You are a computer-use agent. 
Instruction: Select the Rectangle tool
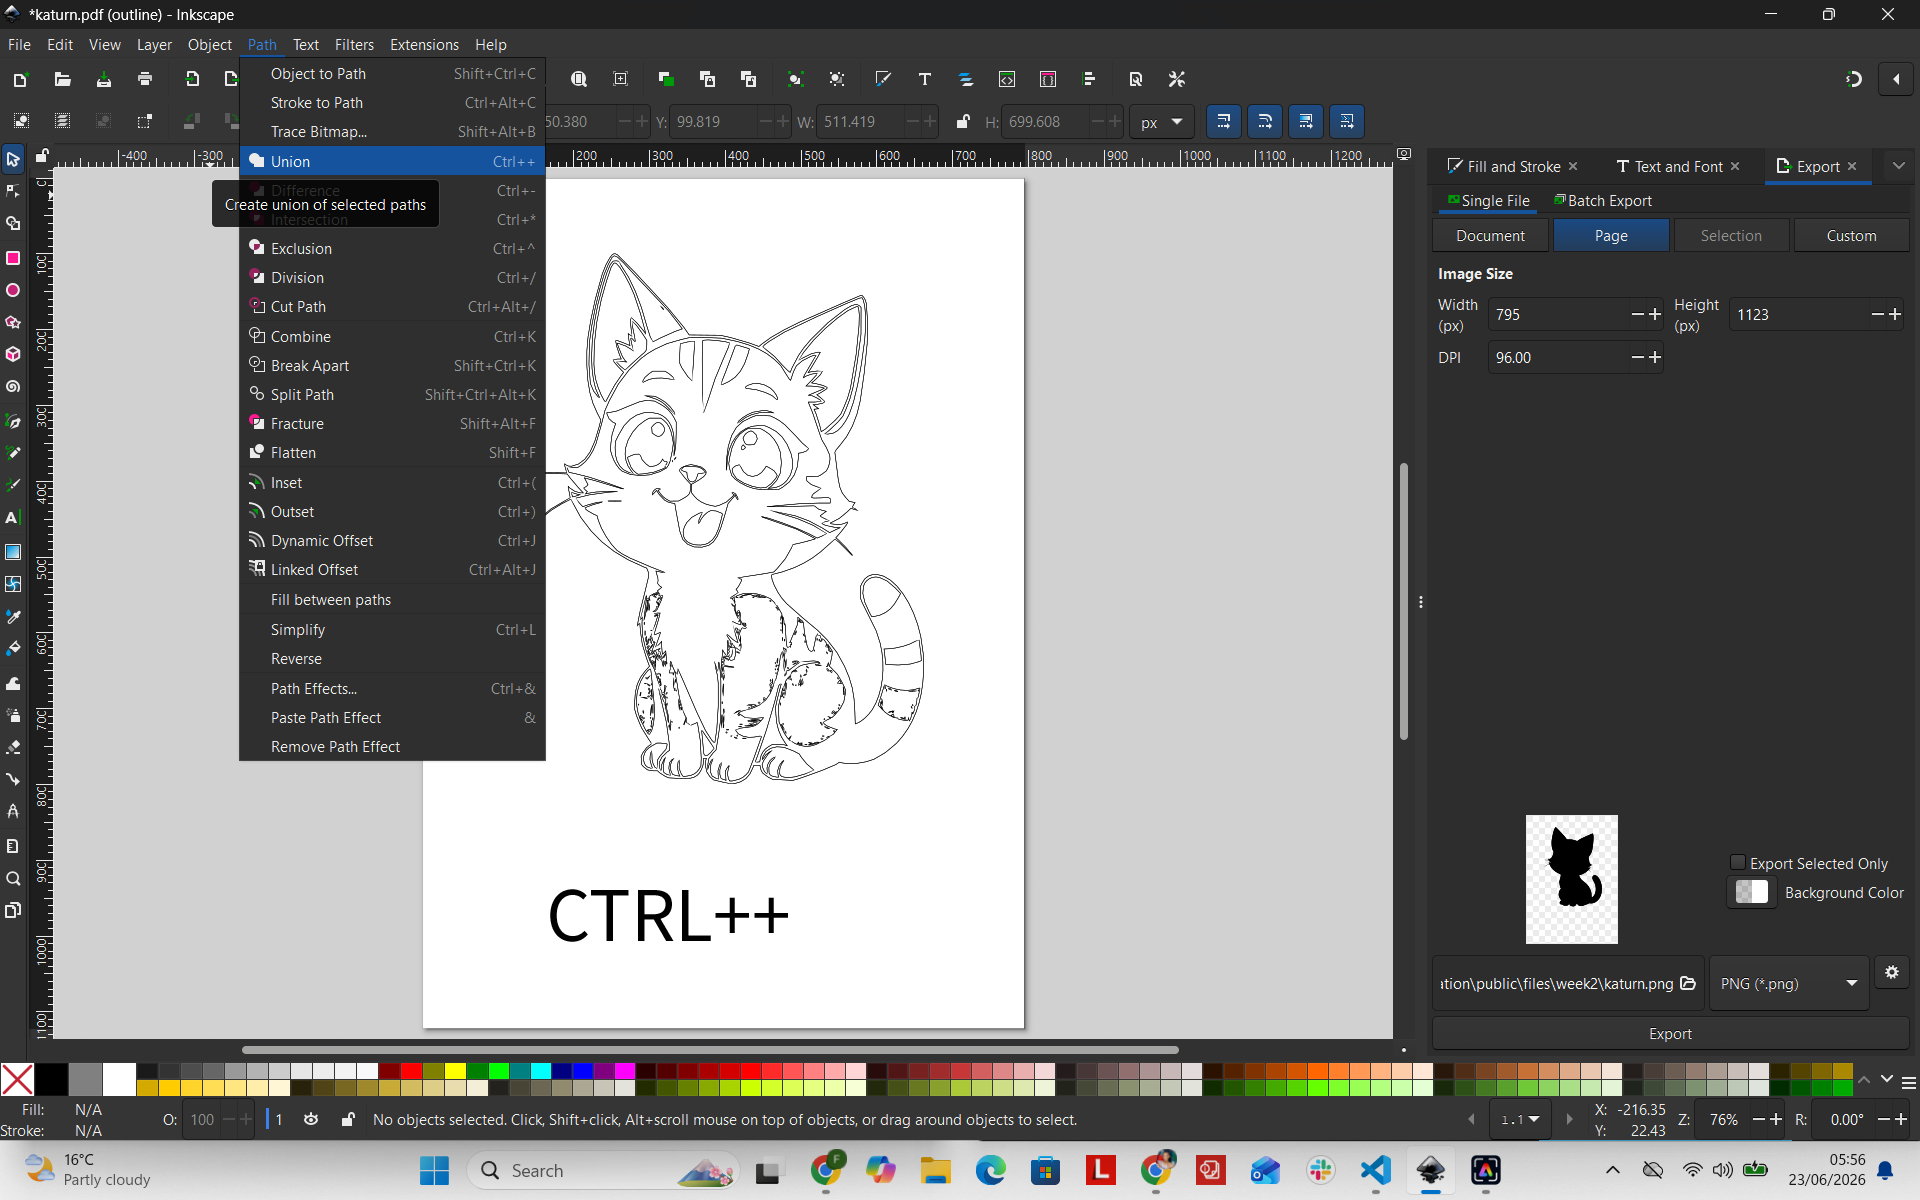13,258
